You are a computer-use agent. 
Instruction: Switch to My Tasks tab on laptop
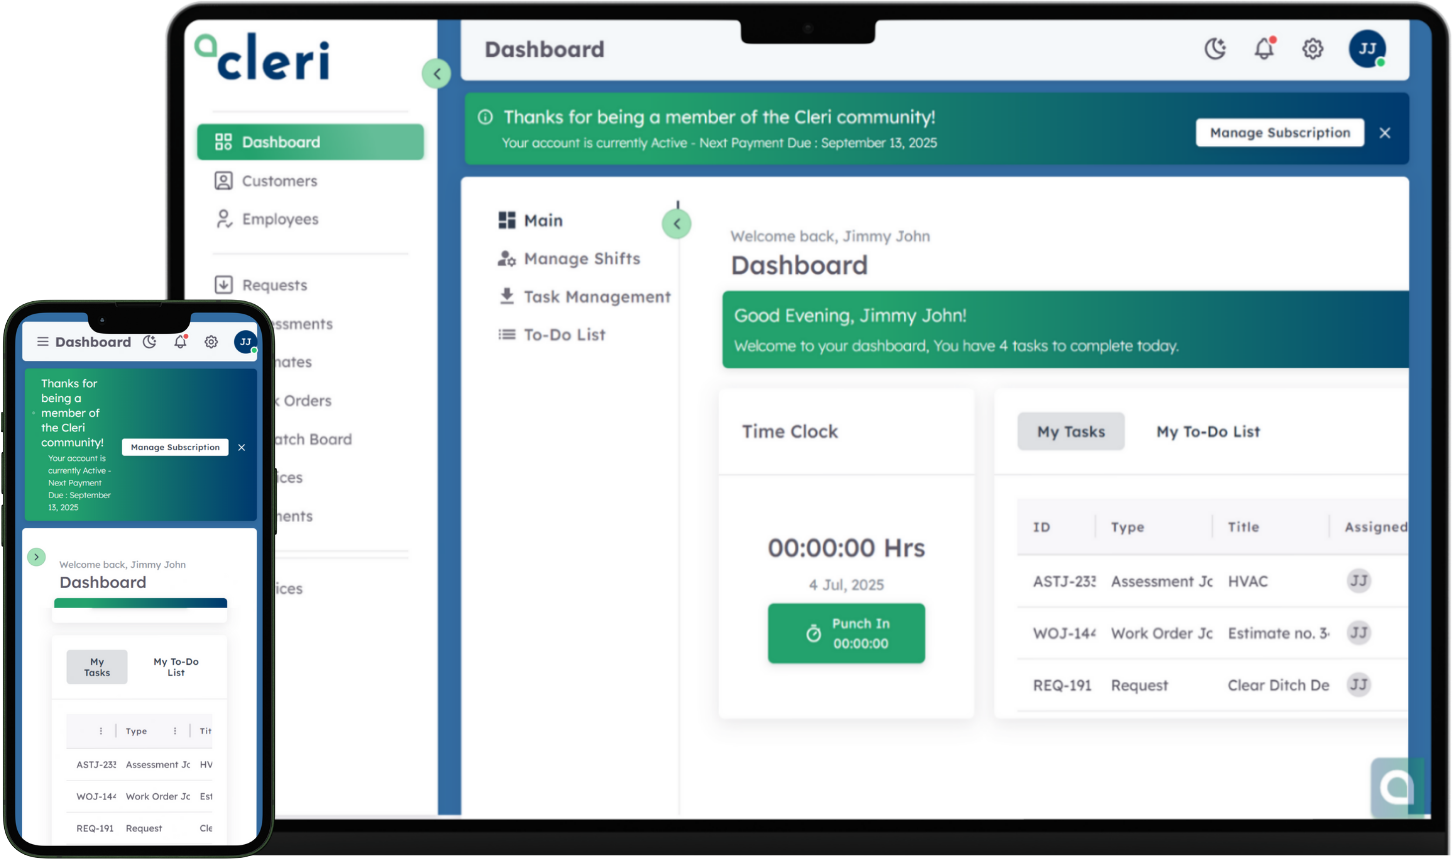click(x=1071, y=432)
